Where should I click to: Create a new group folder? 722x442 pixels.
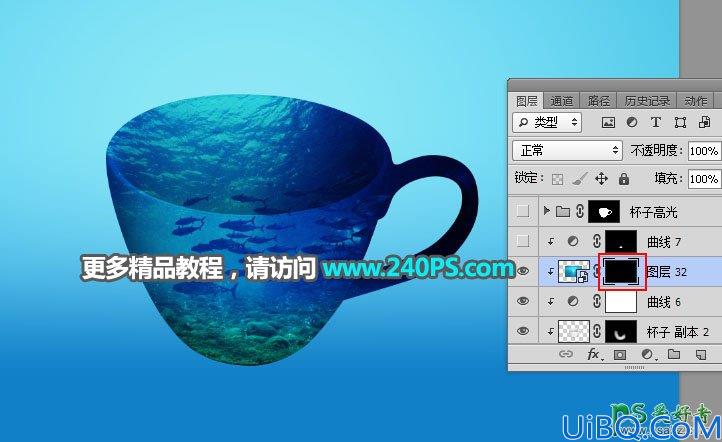tap(674, 354)
